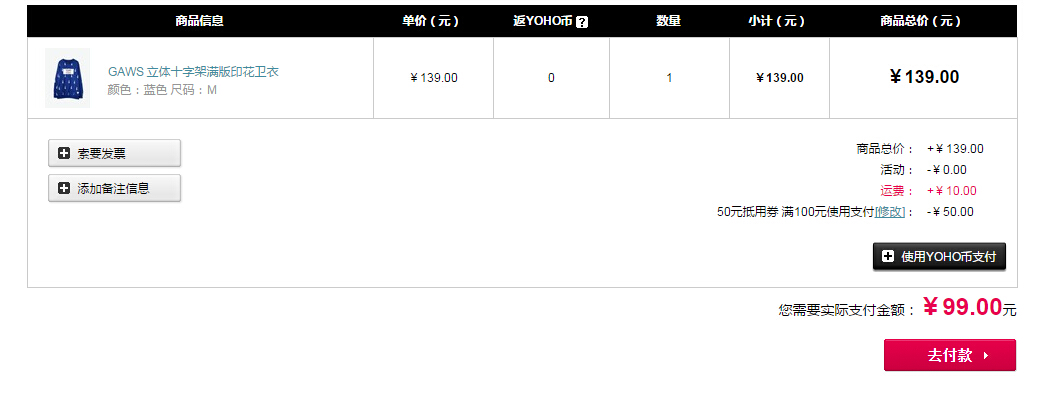Image resolution: width=1043 pixels, height=394 pixels.
Task: Click the 去付款 checkout button
Action: (x=950, y=355)
